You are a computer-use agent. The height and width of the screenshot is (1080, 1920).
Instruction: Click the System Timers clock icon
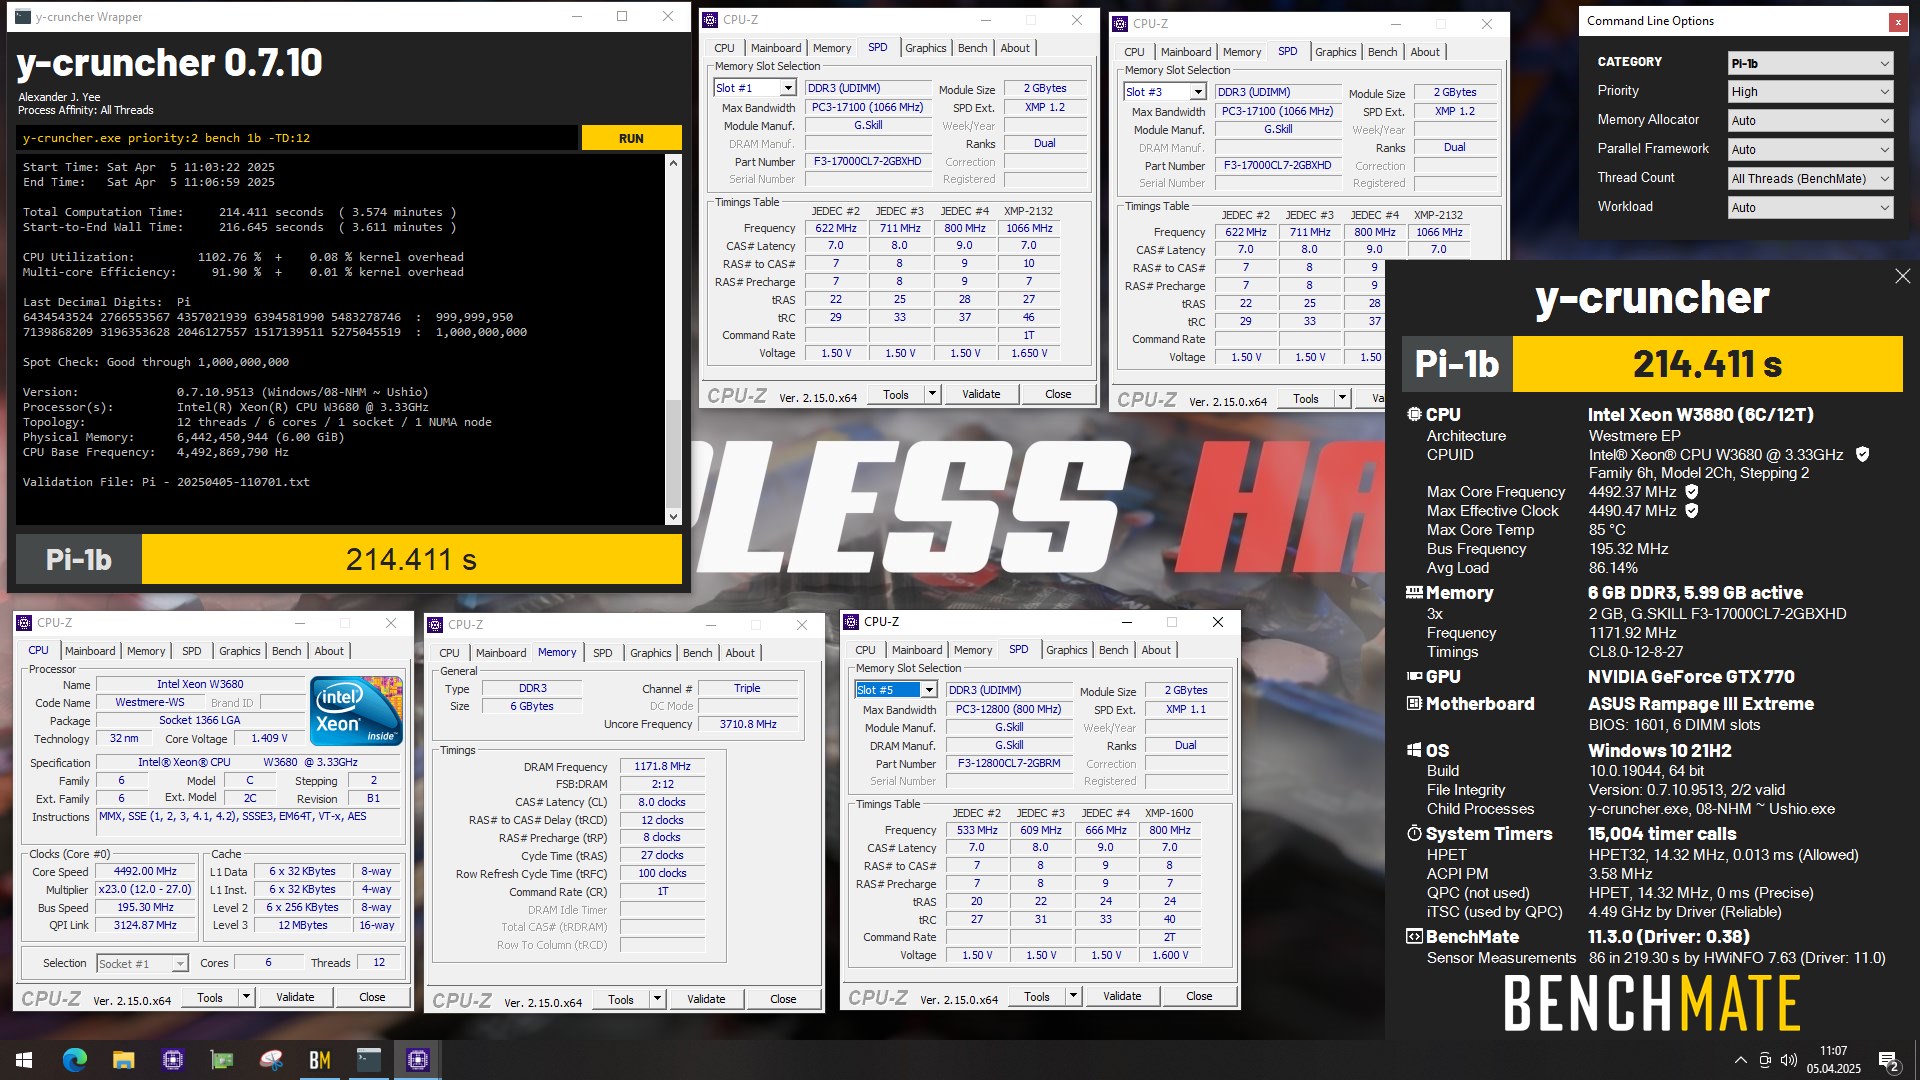[x=1414, y=833]
